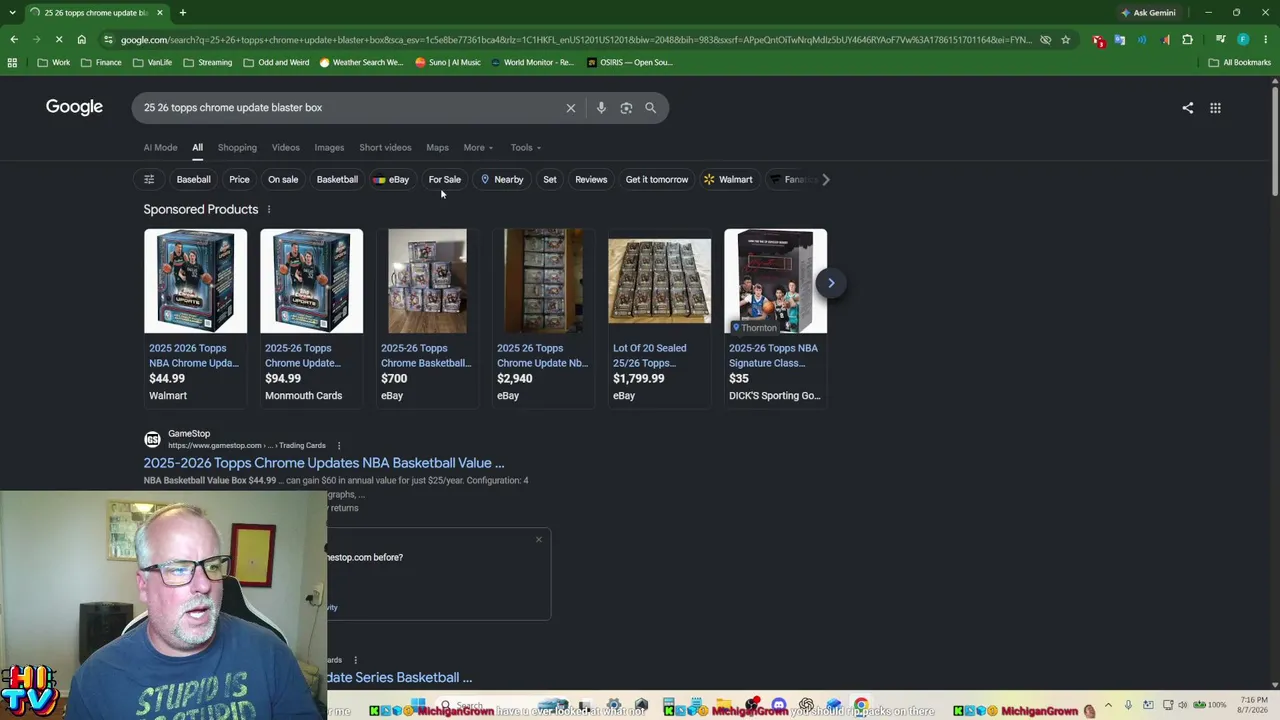
Task: Click the Chrome address bar URL
Action: click(576, 40)
